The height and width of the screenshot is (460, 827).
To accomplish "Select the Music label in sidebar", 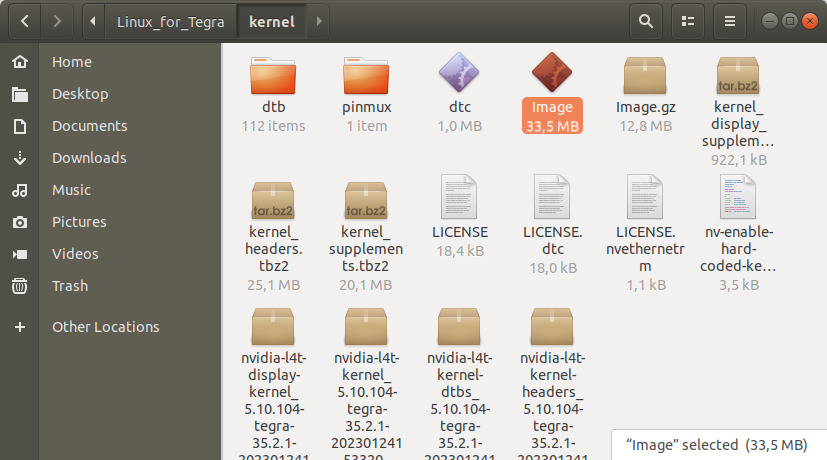I will (71, 190).
